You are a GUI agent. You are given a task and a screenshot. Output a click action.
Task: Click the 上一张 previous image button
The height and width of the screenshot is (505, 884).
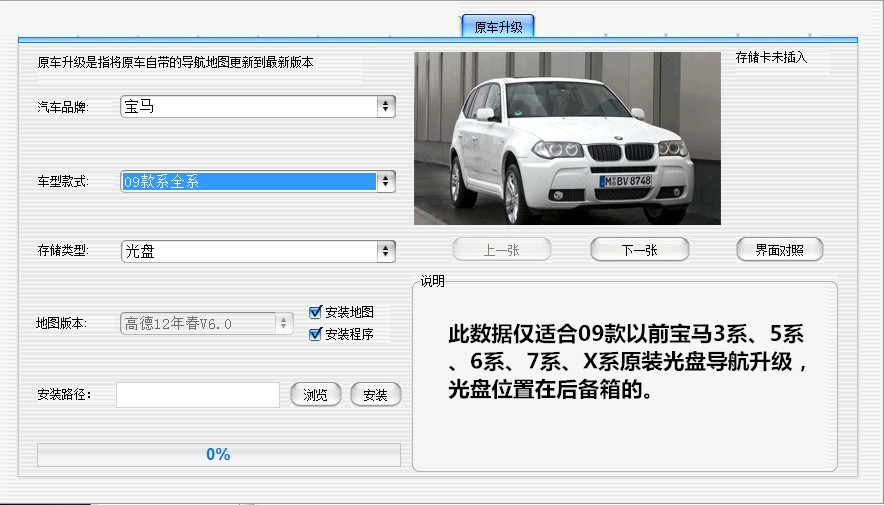pos(502,250)
